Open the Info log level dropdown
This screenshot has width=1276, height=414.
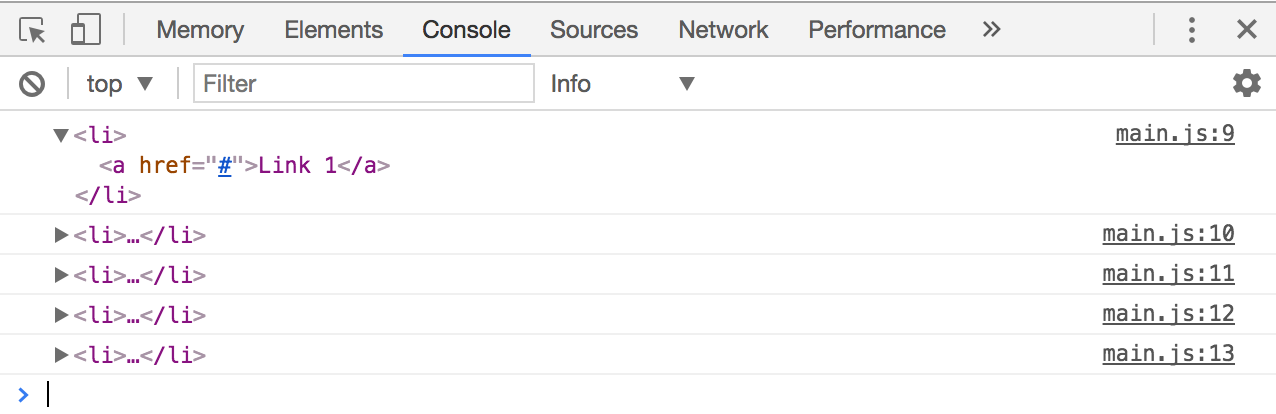[x=622, y=84]
